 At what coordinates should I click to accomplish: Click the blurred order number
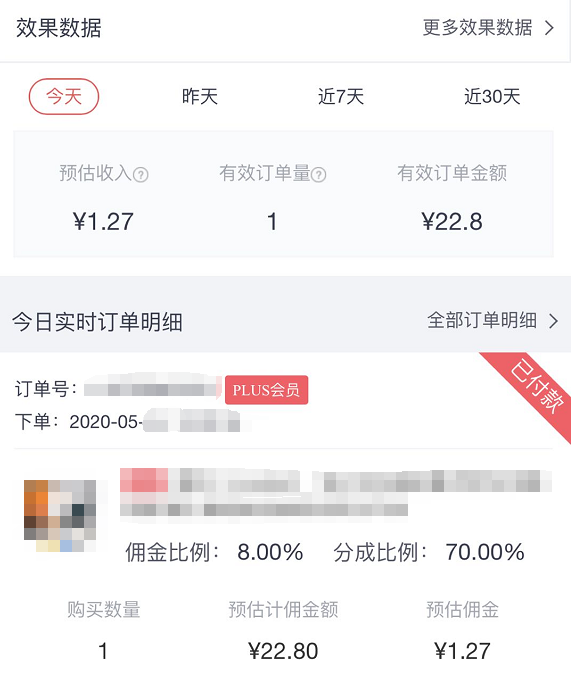coord(152,389)
